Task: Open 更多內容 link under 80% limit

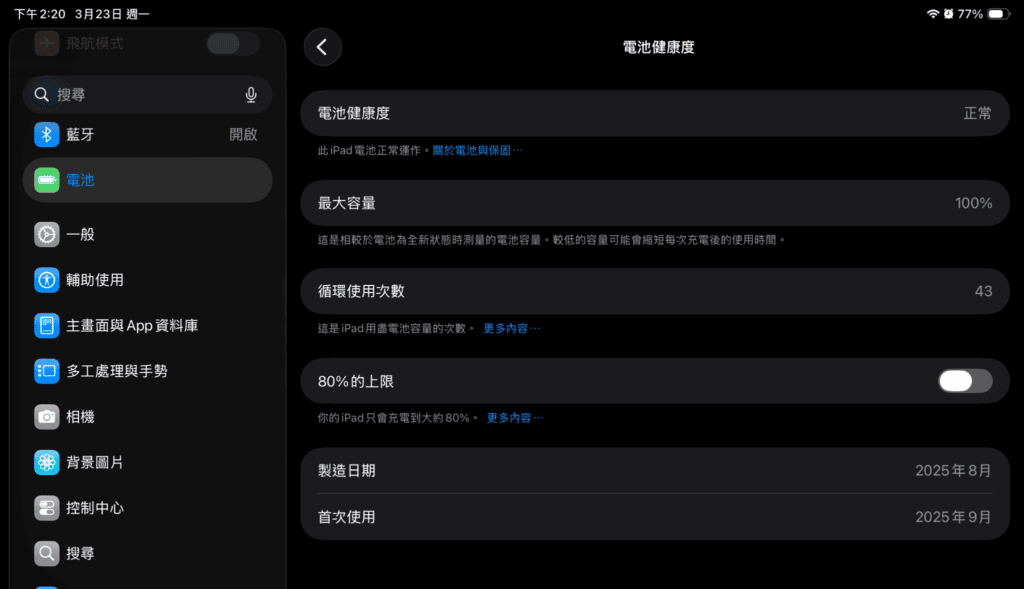Action: pyautogui.click(x=515, y=418)
